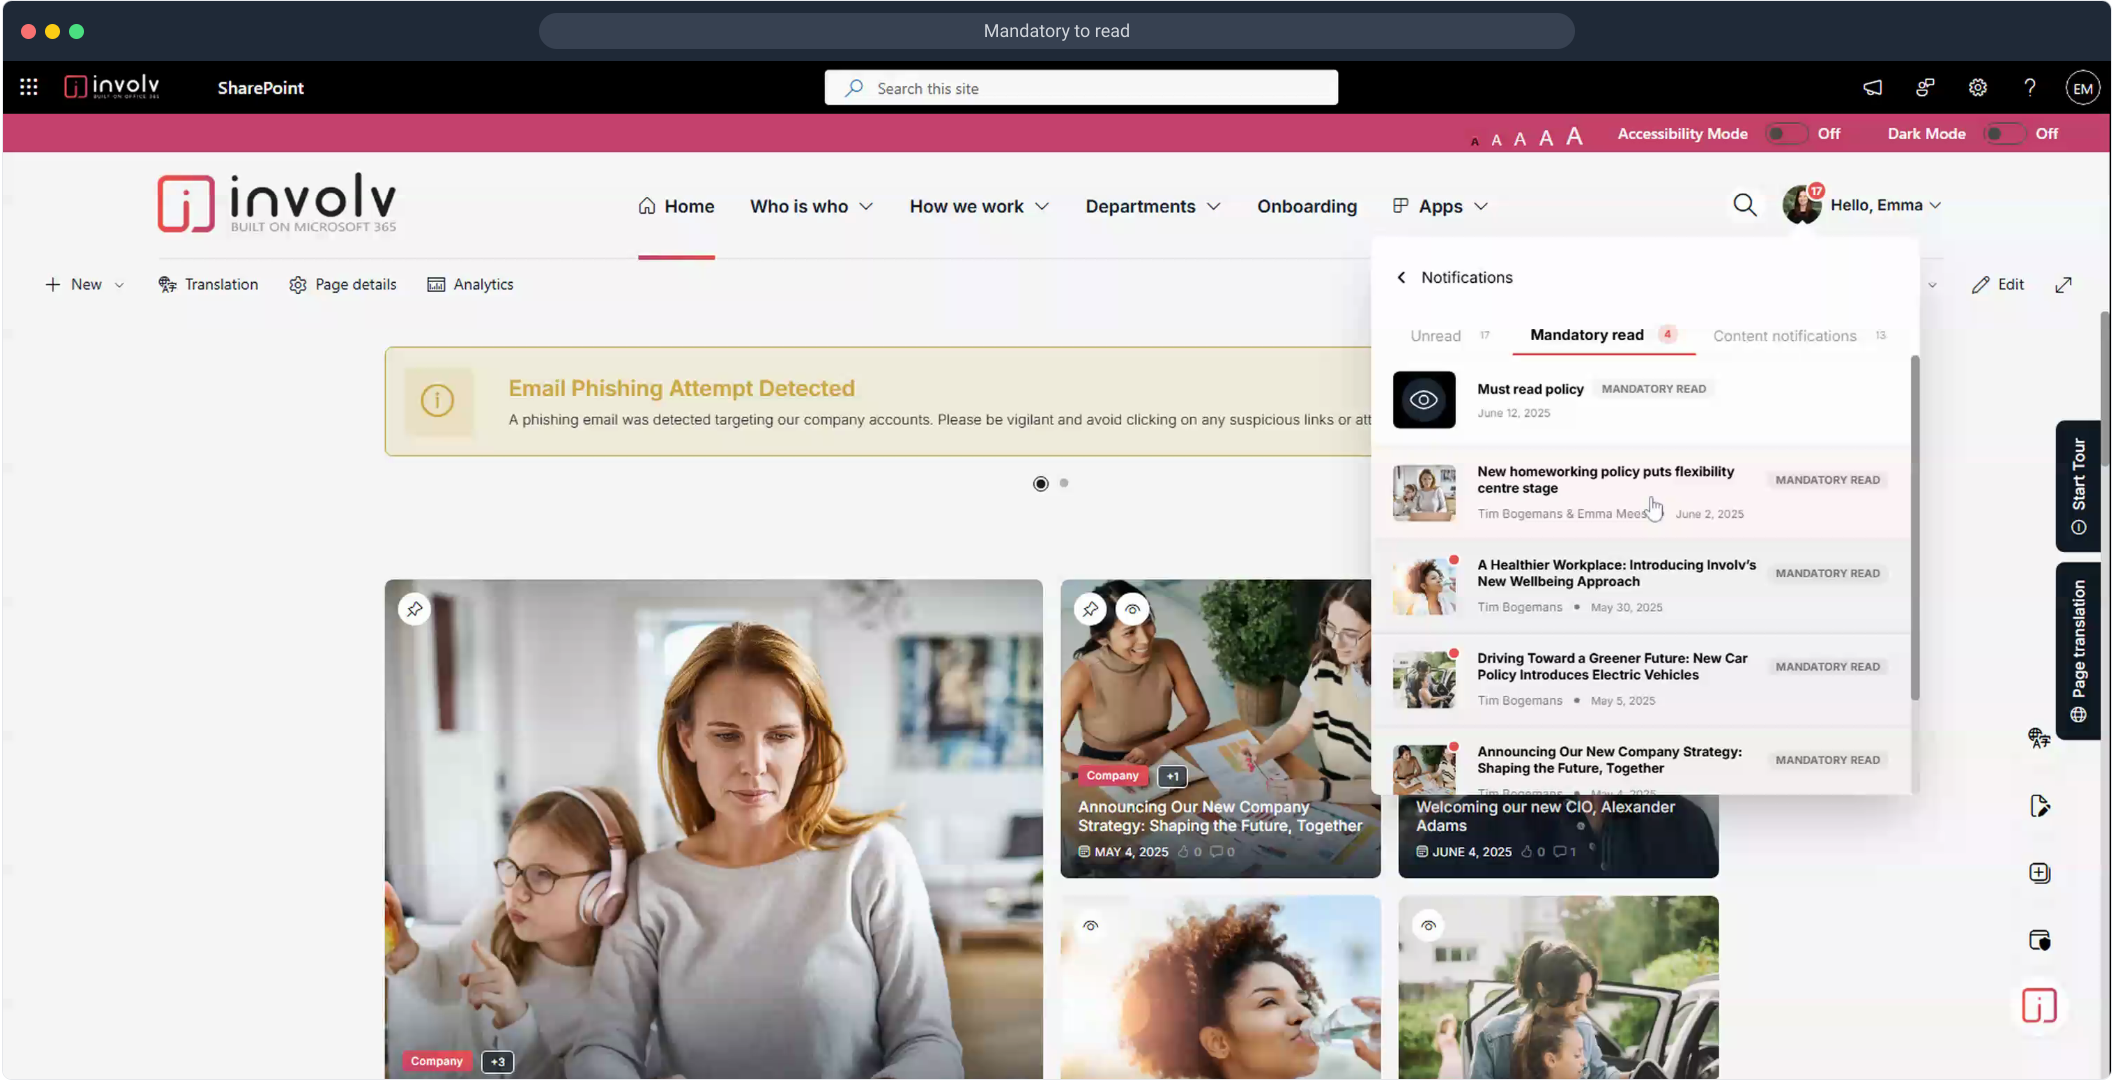Click pin icon on large homeworking news card
This screenshot has height=1080, width=2114.
[x=414, y=608]
